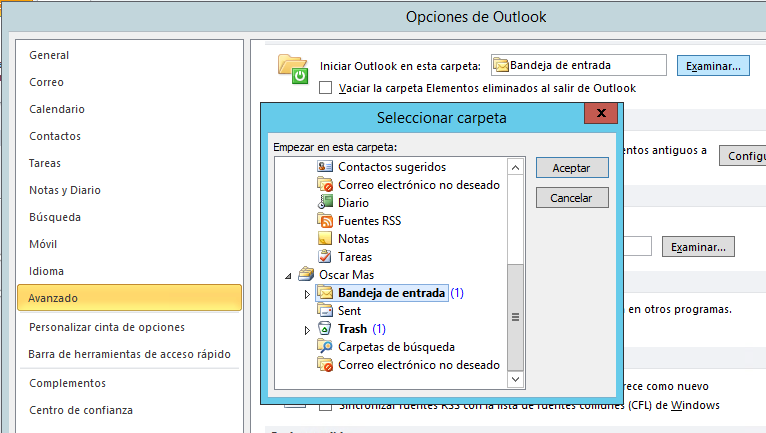Select the Búsqueda options category
This screenshot has height=433, width=766.
click(129, 217)
